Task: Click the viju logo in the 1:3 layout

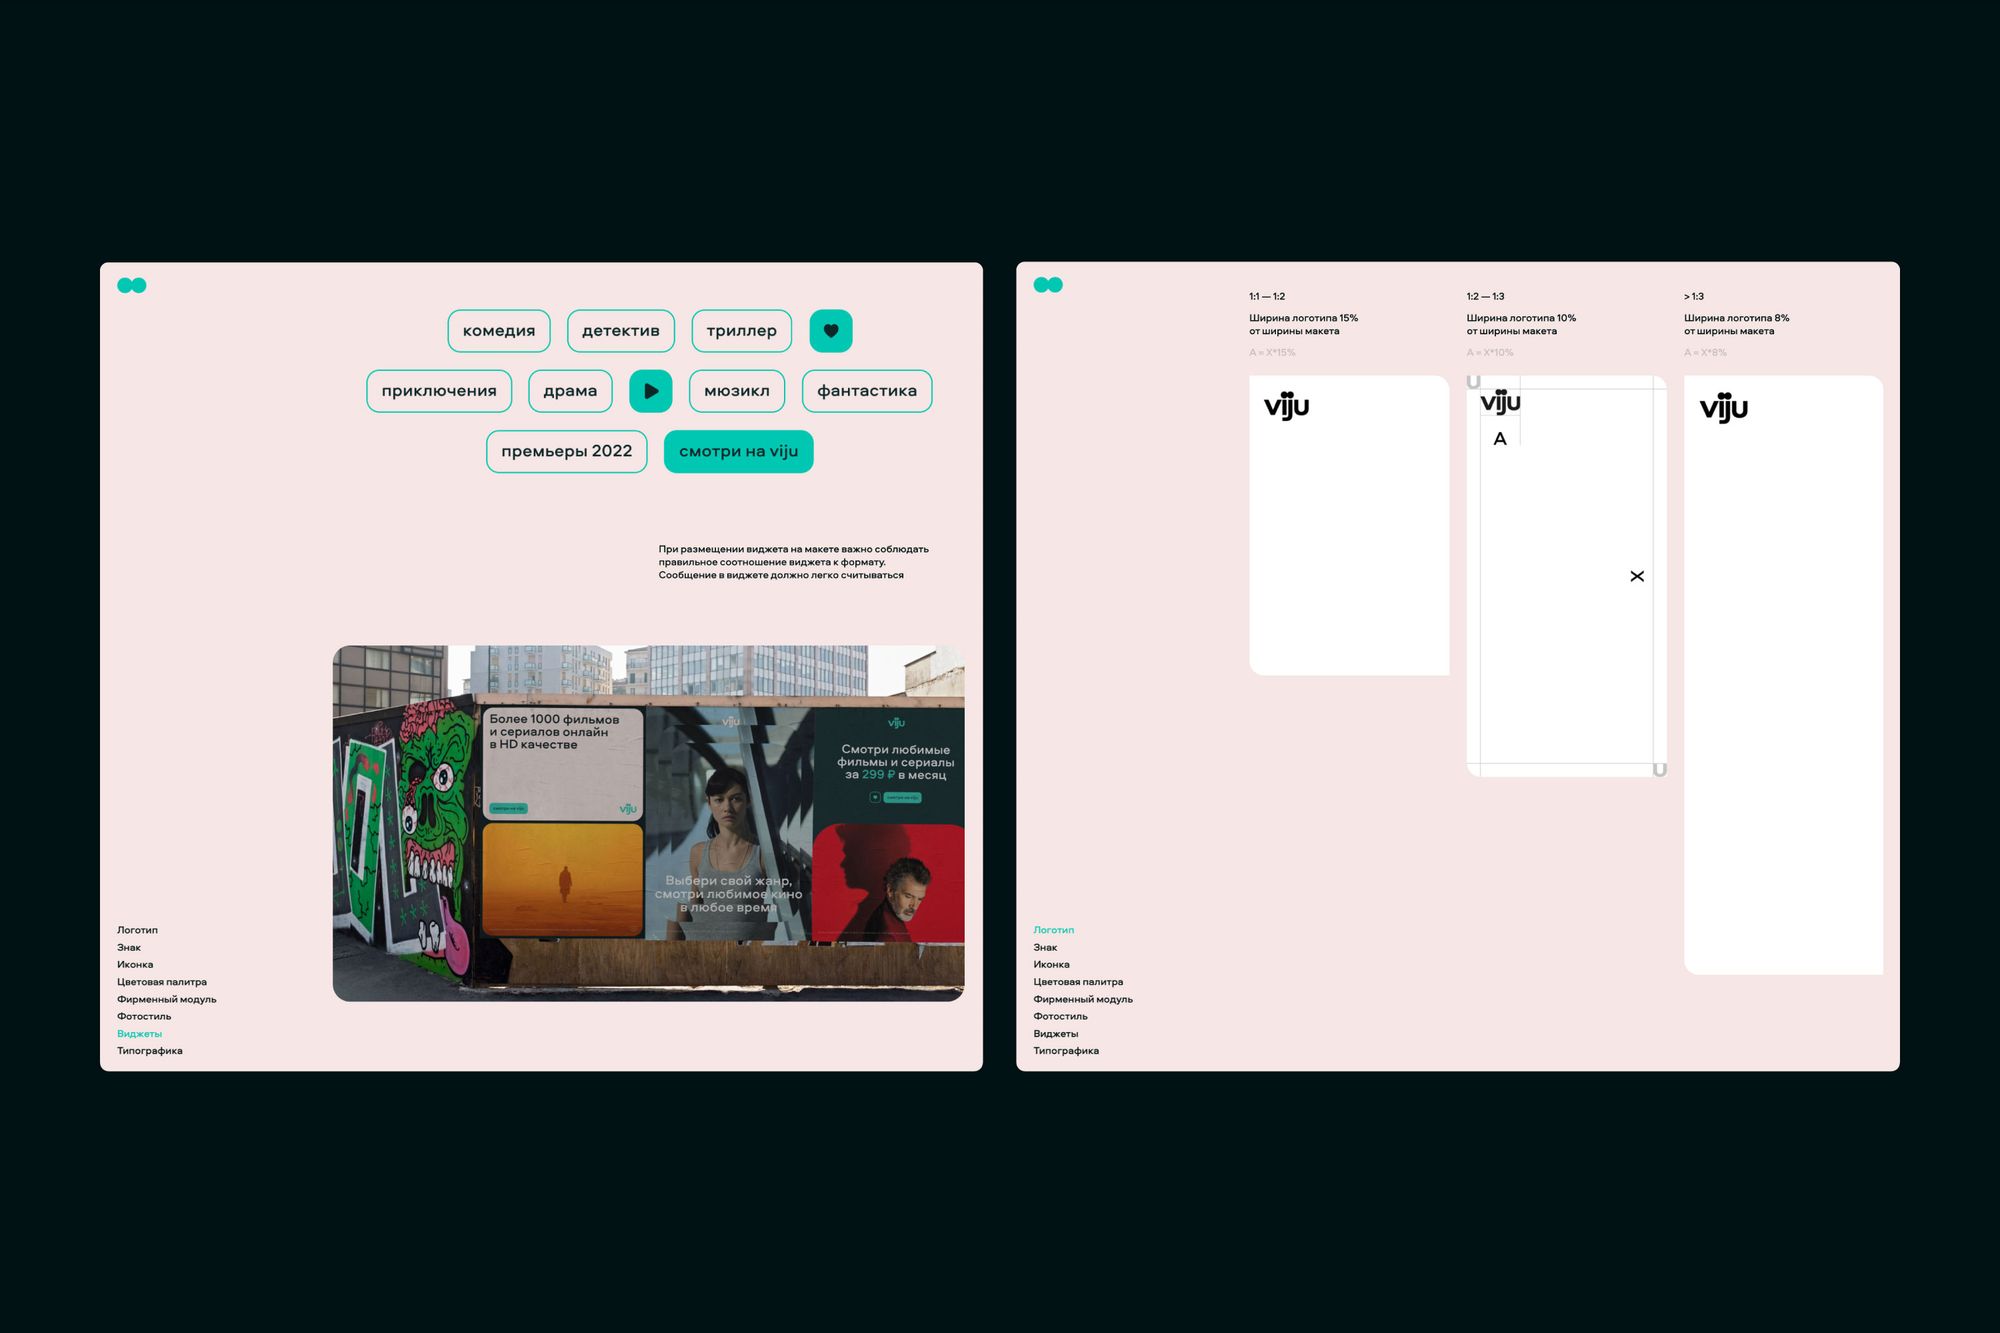Action: coord(1723,407)
